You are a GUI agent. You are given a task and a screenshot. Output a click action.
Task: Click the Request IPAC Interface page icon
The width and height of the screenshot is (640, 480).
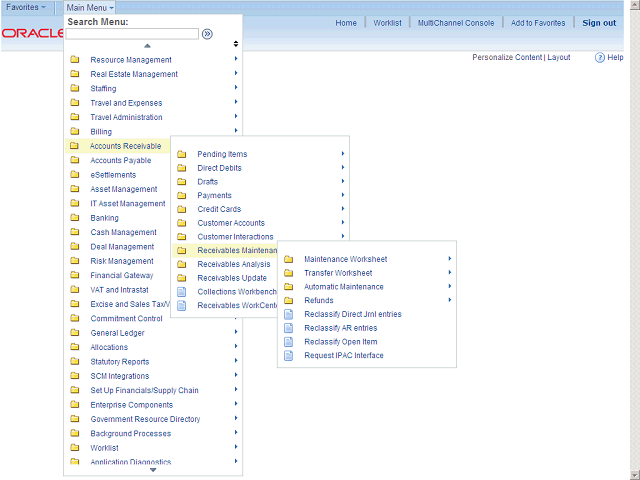point(289,356)
